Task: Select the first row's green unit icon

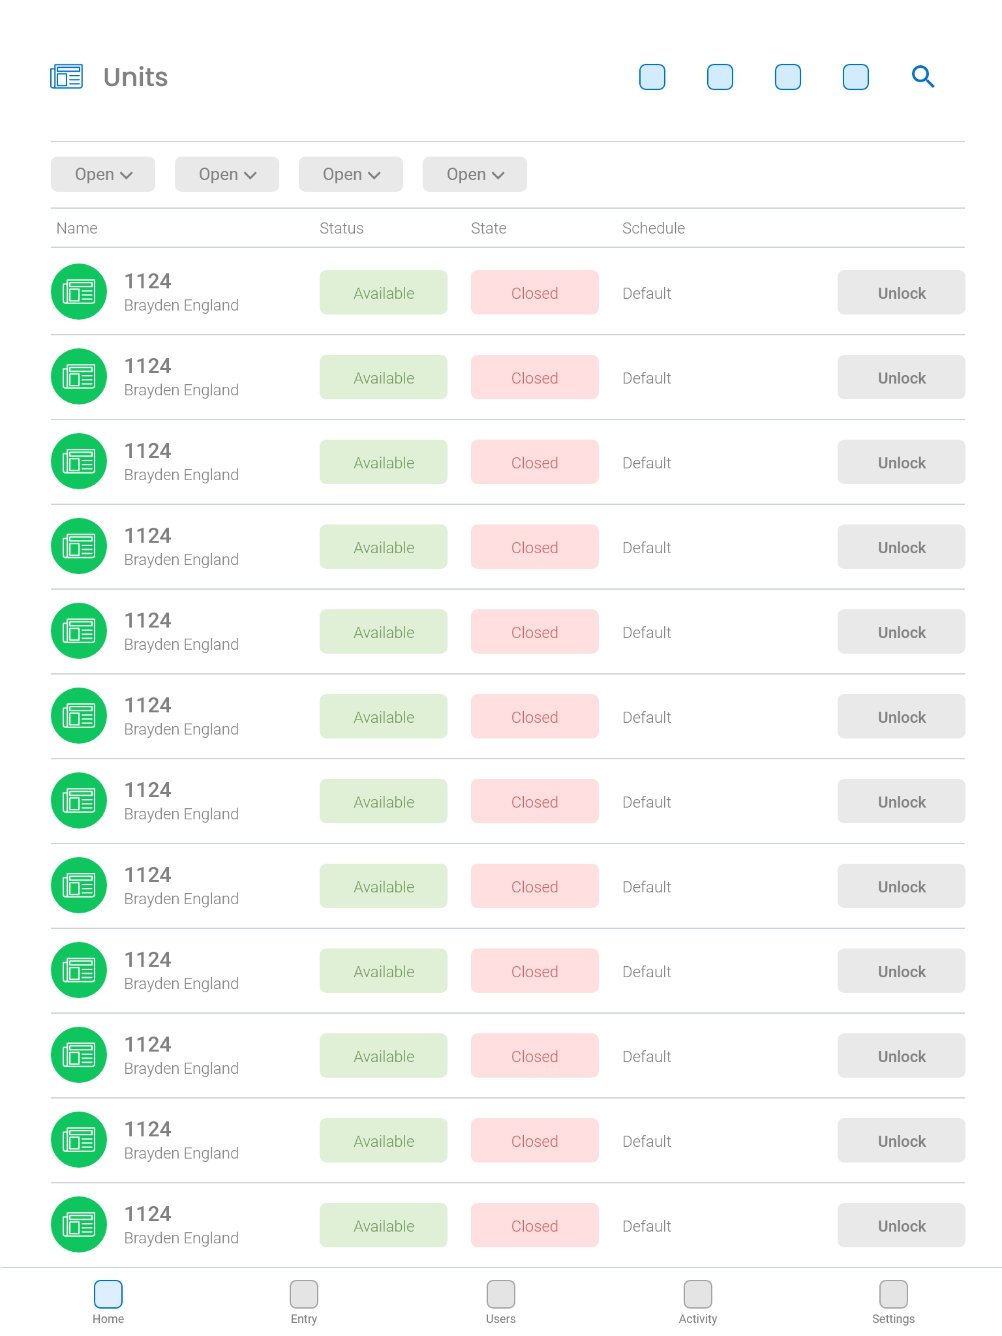Action: pos(79,292)
